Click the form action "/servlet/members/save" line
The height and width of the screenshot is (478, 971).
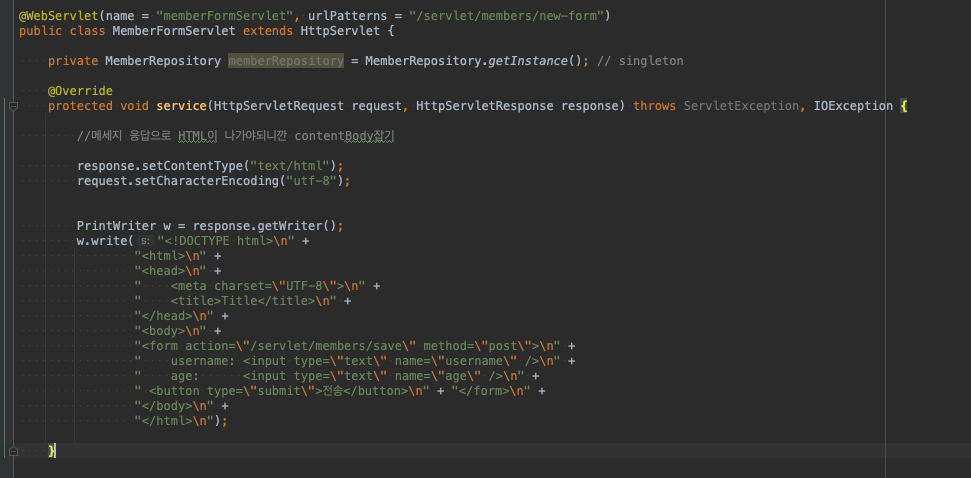tap(347, 346)
